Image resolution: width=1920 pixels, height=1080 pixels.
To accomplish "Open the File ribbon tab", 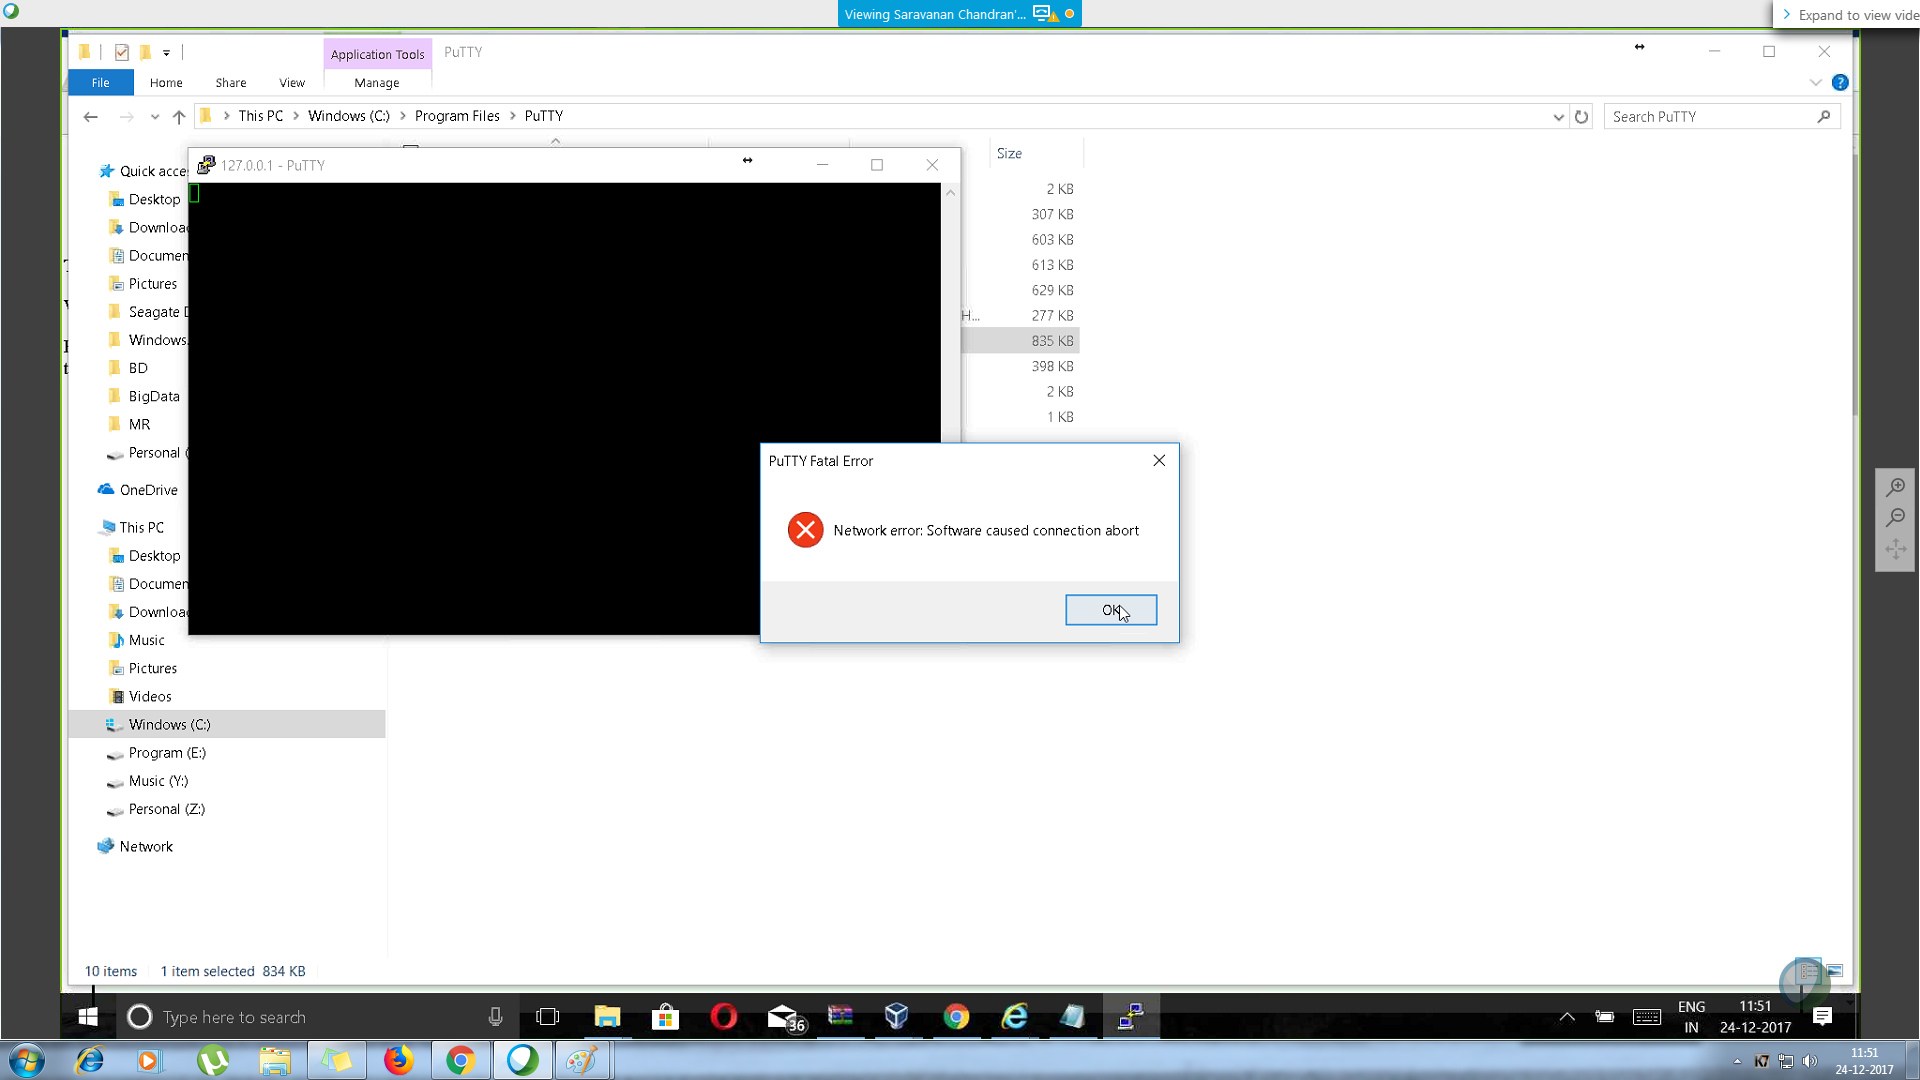I will [x=100, y=83].
